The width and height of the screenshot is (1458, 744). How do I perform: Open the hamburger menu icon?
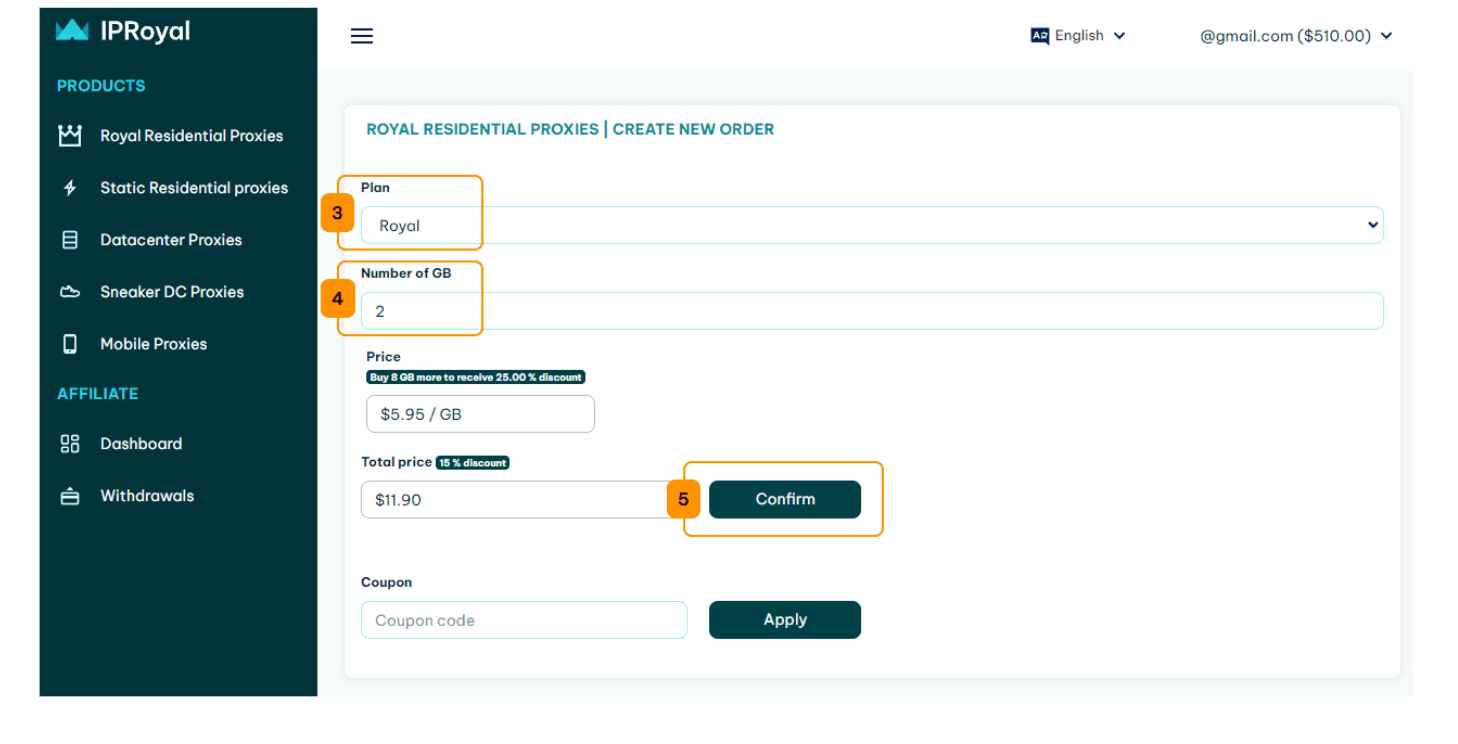click(362, 36)
